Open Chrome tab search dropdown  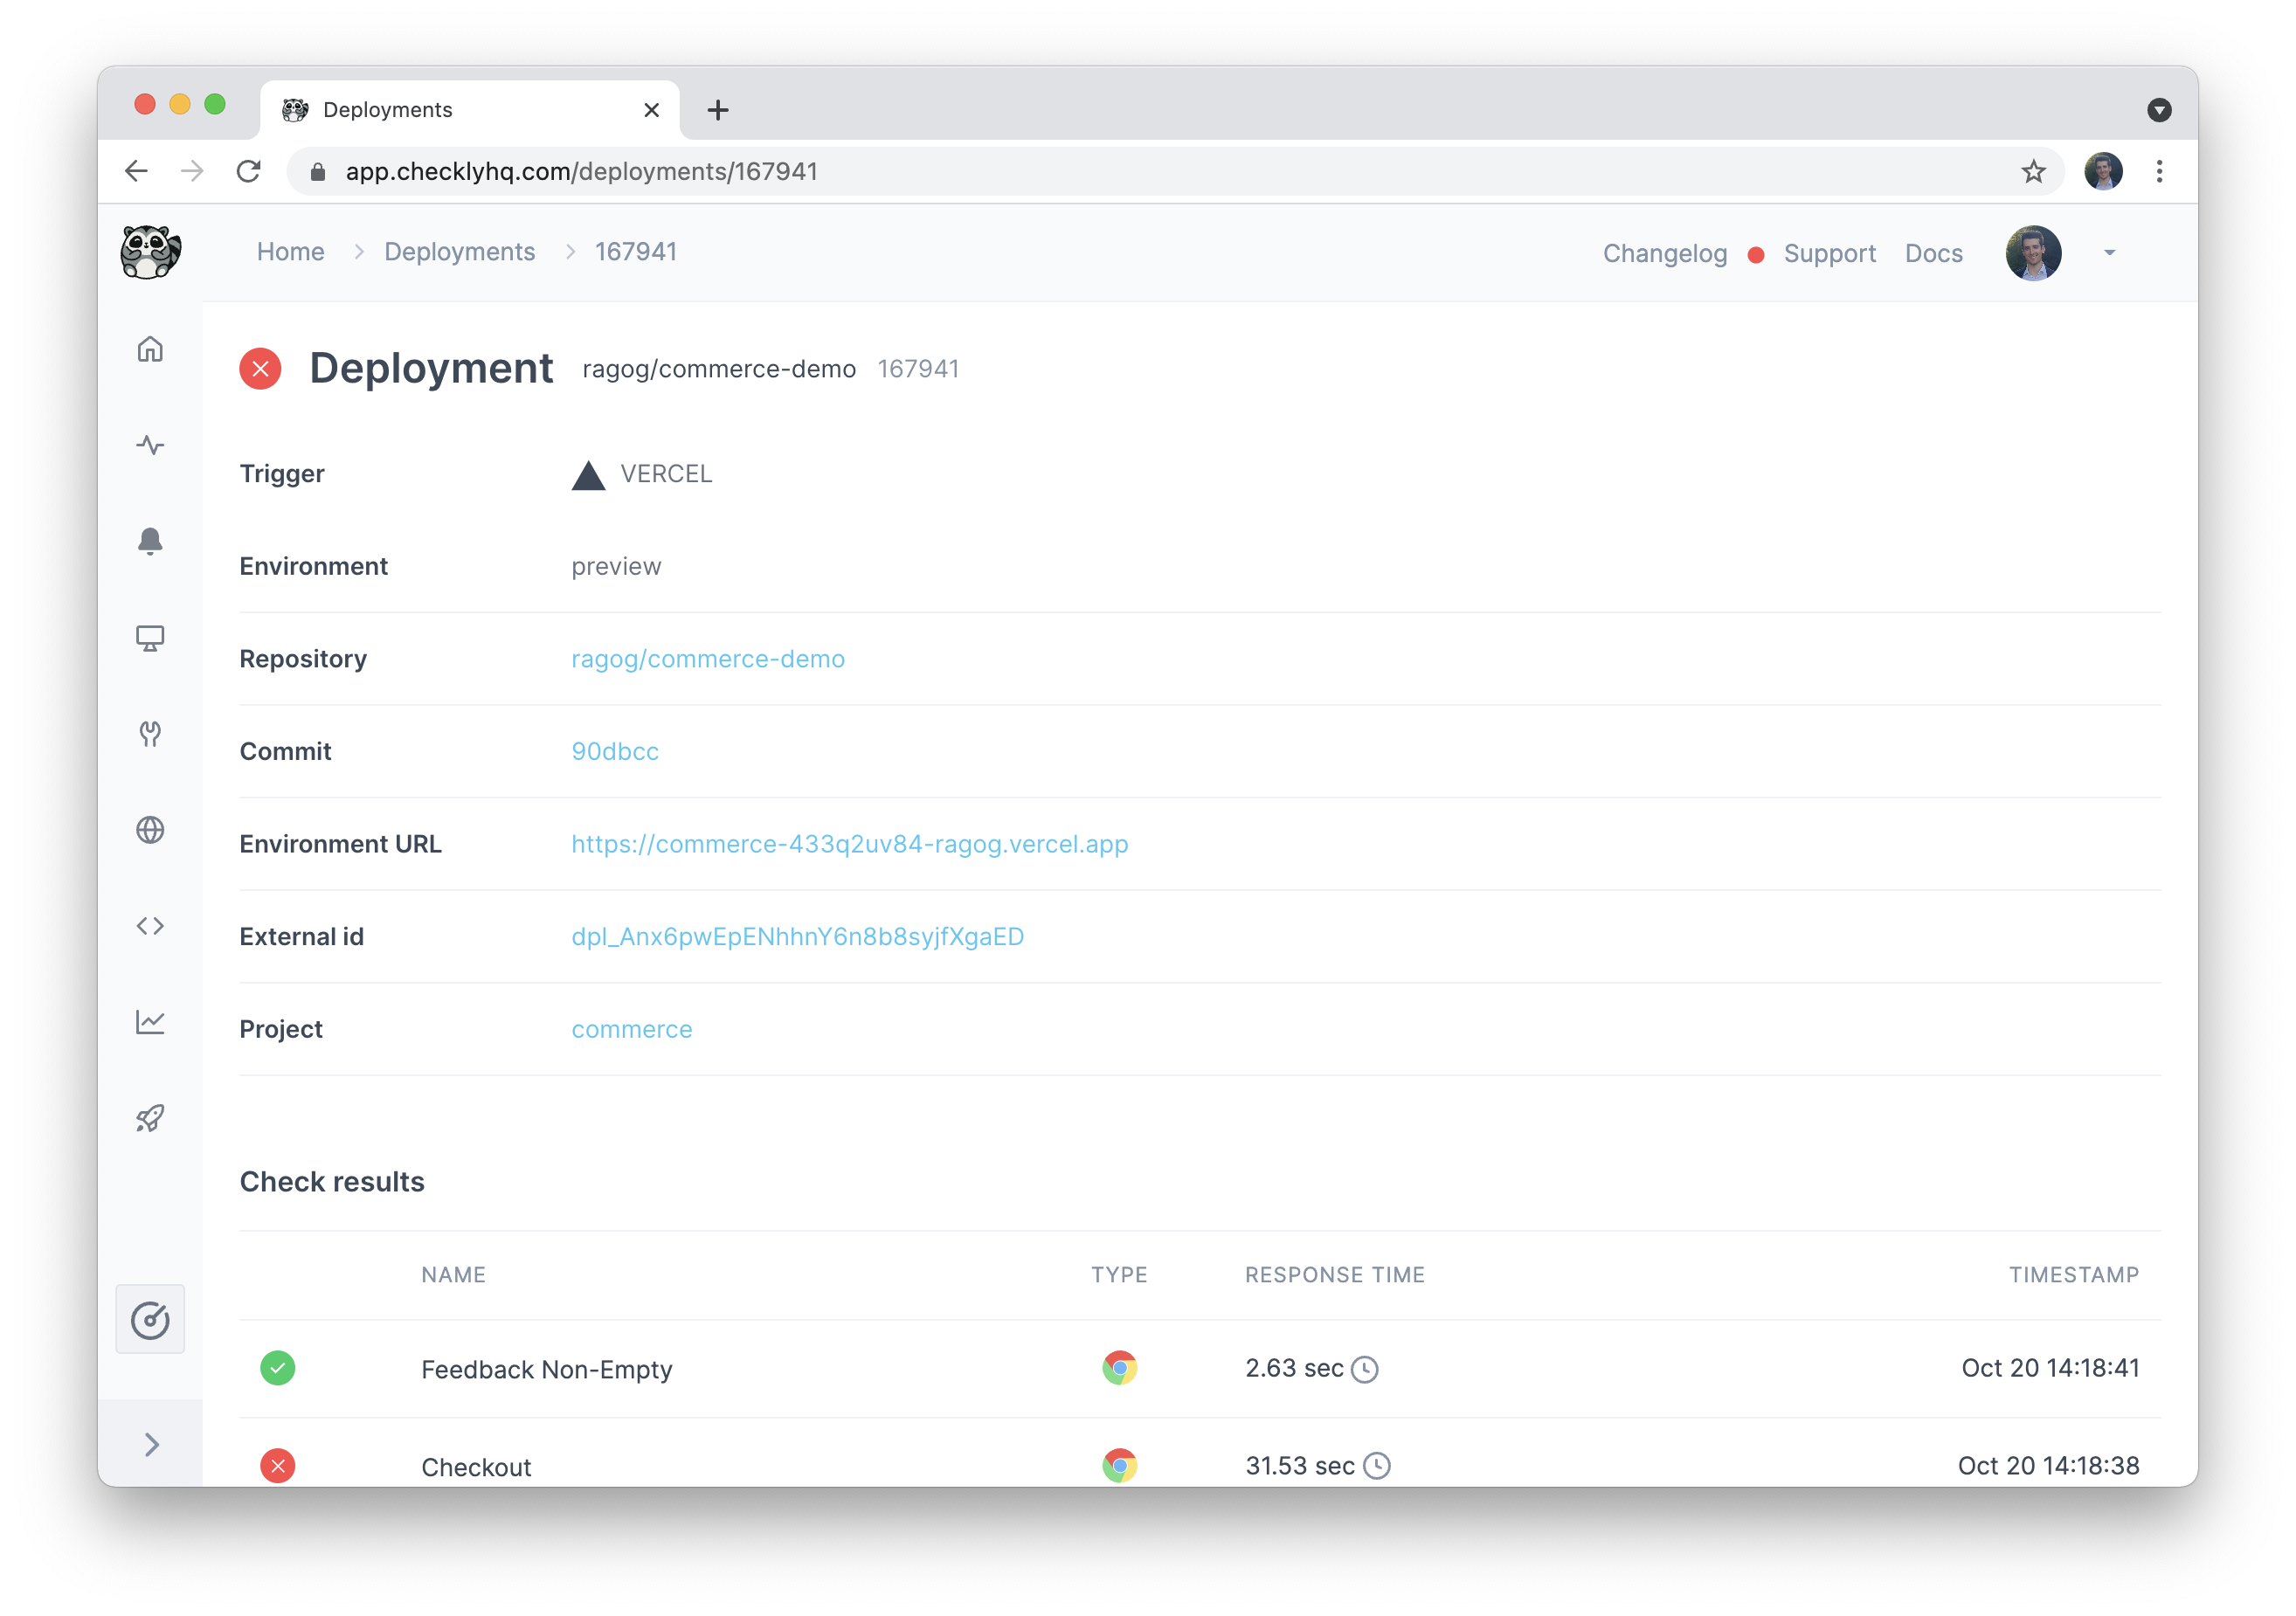point(2159,110)
